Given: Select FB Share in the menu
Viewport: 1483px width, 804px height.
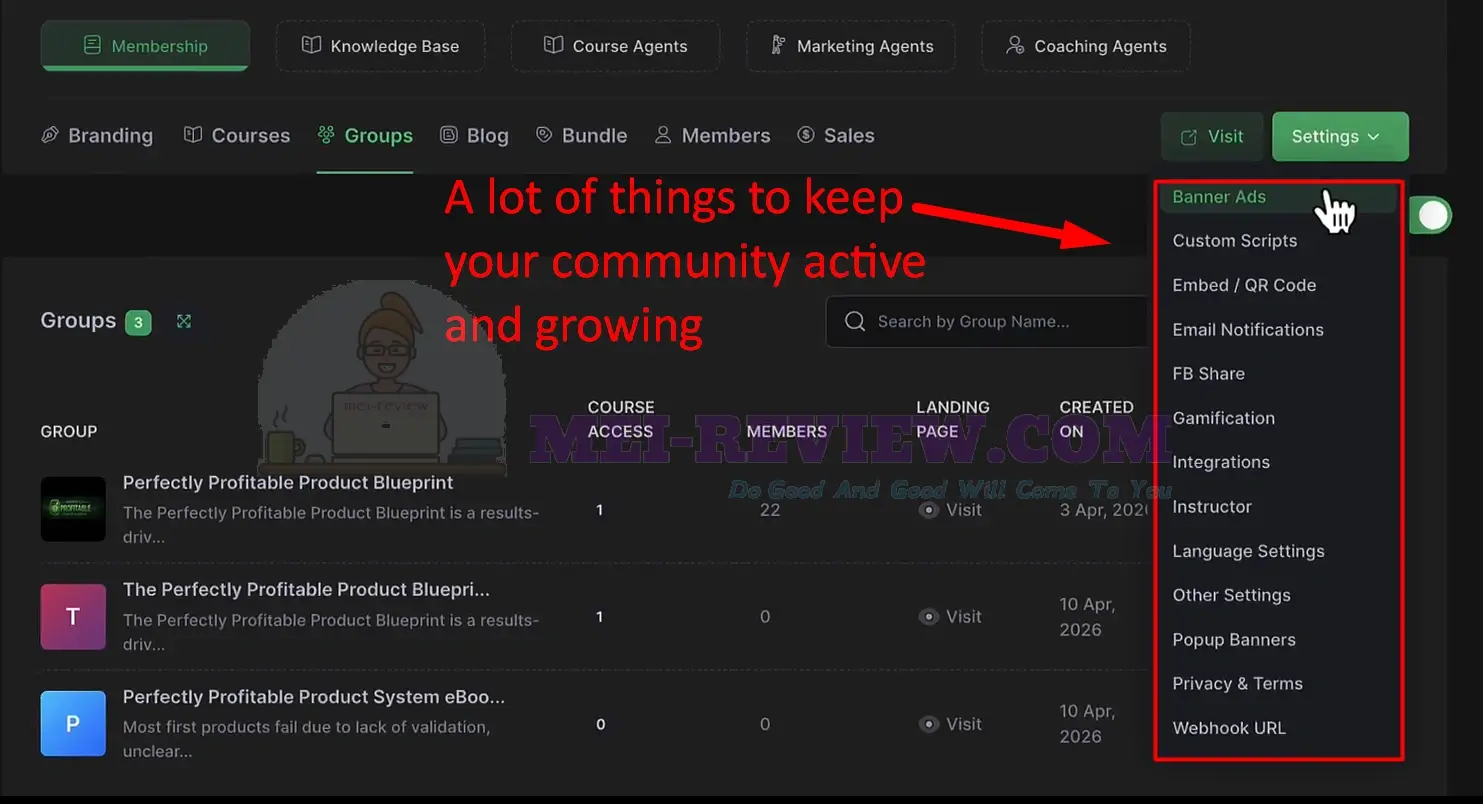Looking at the screenshot, I should pos(1209,374).
